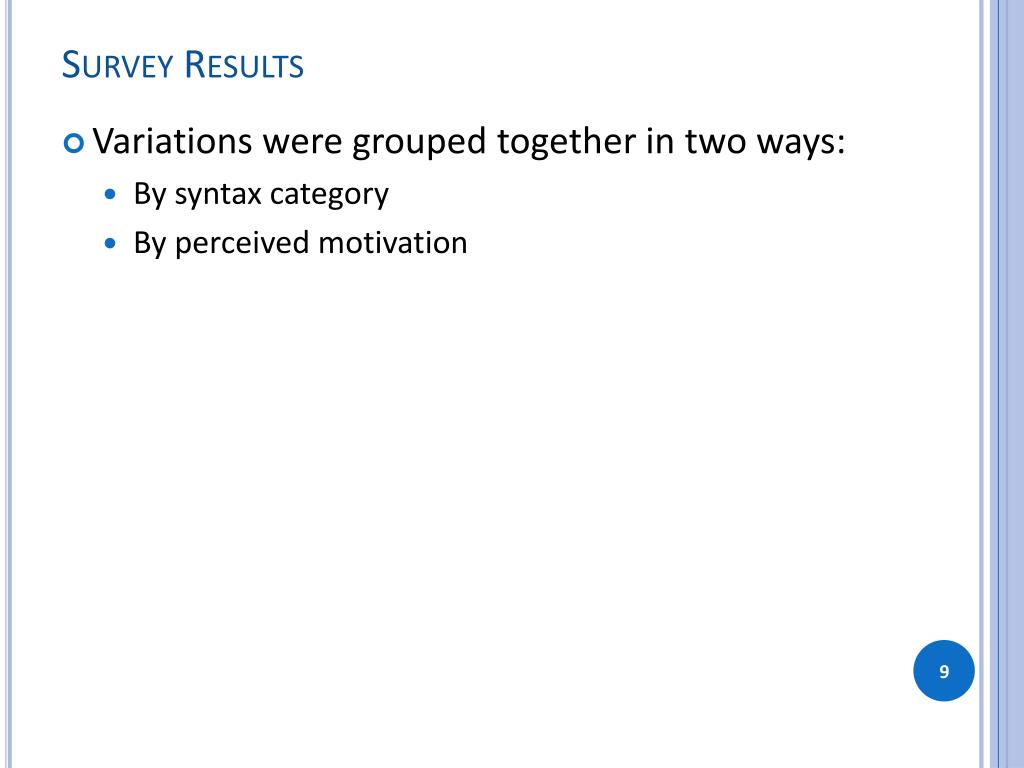The height and width of the screenshot is (768, 1024).
Task: Click the word 'grouped' in main bullet
Action: (x=419, y=143)
